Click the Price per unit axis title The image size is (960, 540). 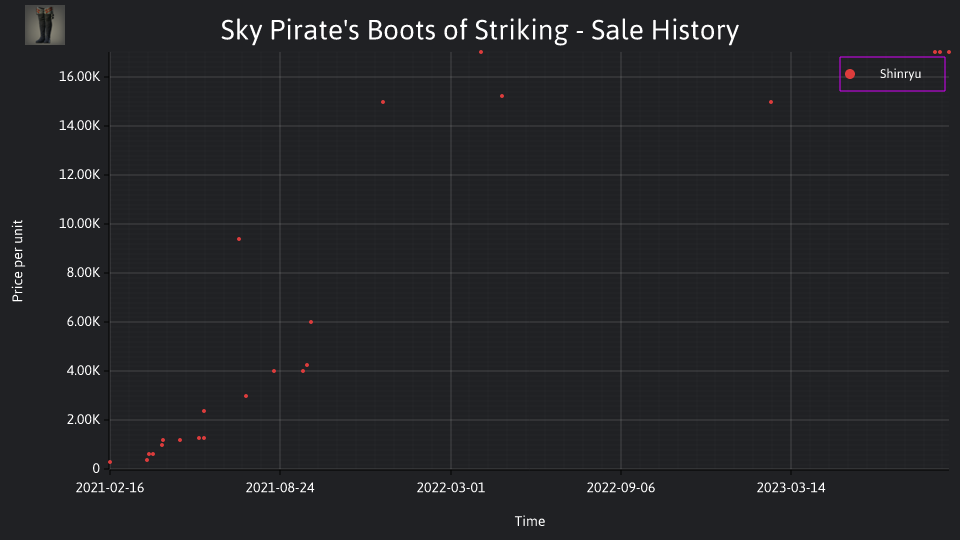pyautogui.click(x=17, y=261)
